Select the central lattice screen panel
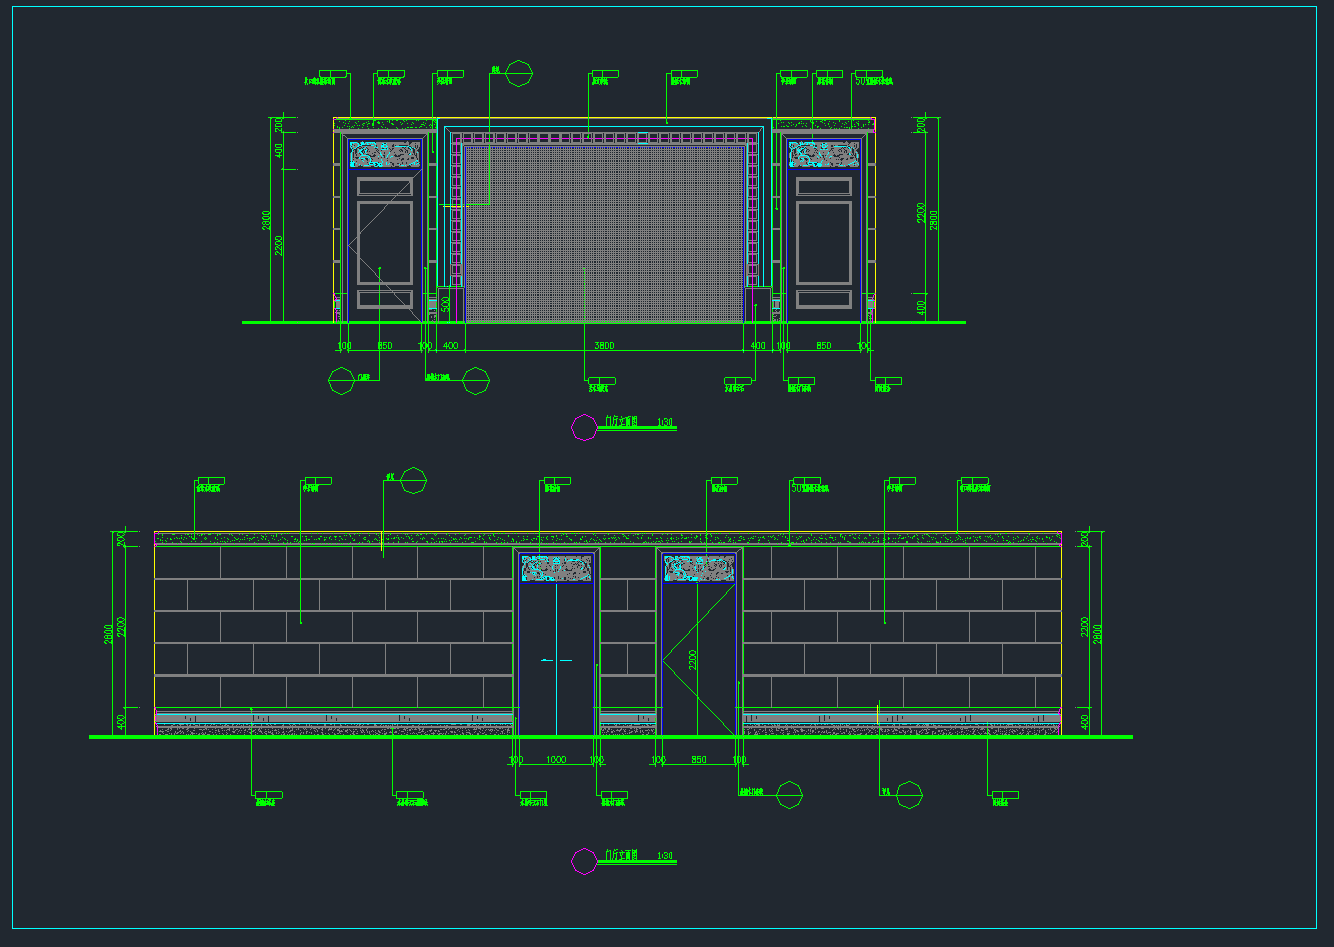Screen dimensions: 1334x947 coord(604,232)
